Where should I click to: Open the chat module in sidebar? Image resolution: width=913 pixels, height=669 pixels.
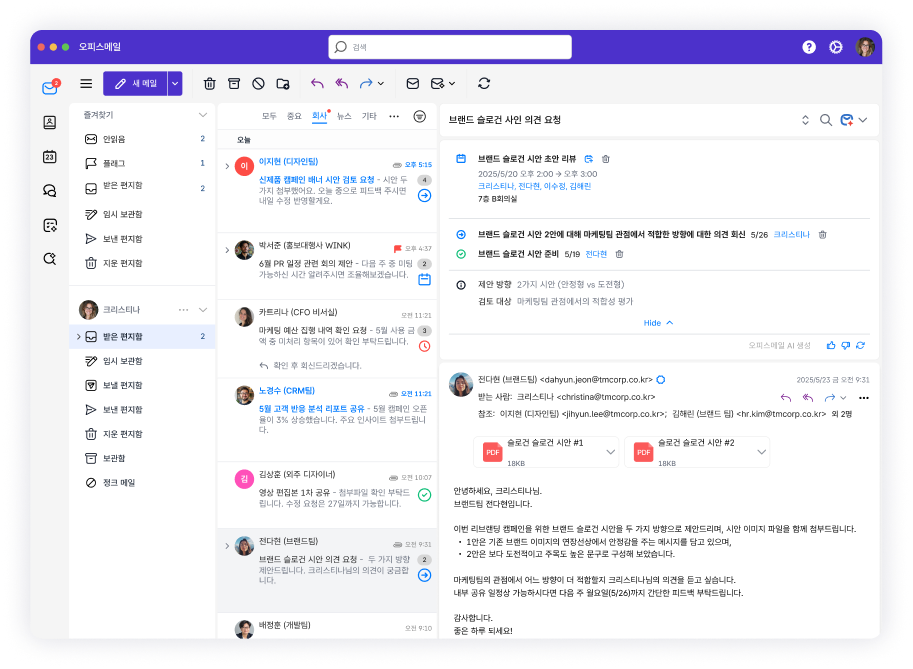(x=49, y=190)
